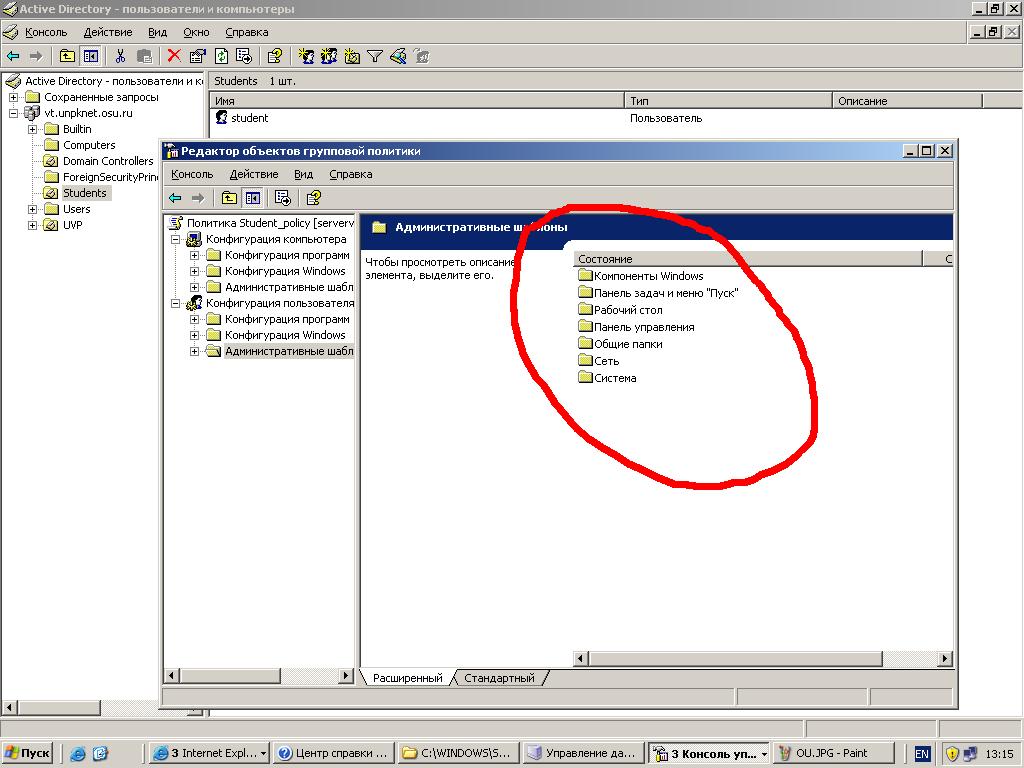Screen dimensions: 1024x768
Task: Click the red Delete icon in Active Directory toolbar
Action: pos(174,57)
